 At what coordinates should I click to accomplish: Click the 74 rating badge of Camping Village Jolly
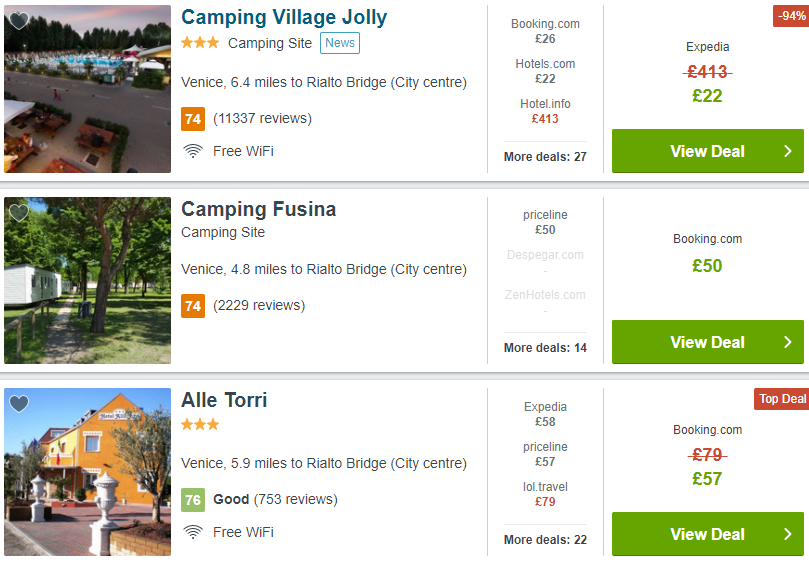coord(193,119)
